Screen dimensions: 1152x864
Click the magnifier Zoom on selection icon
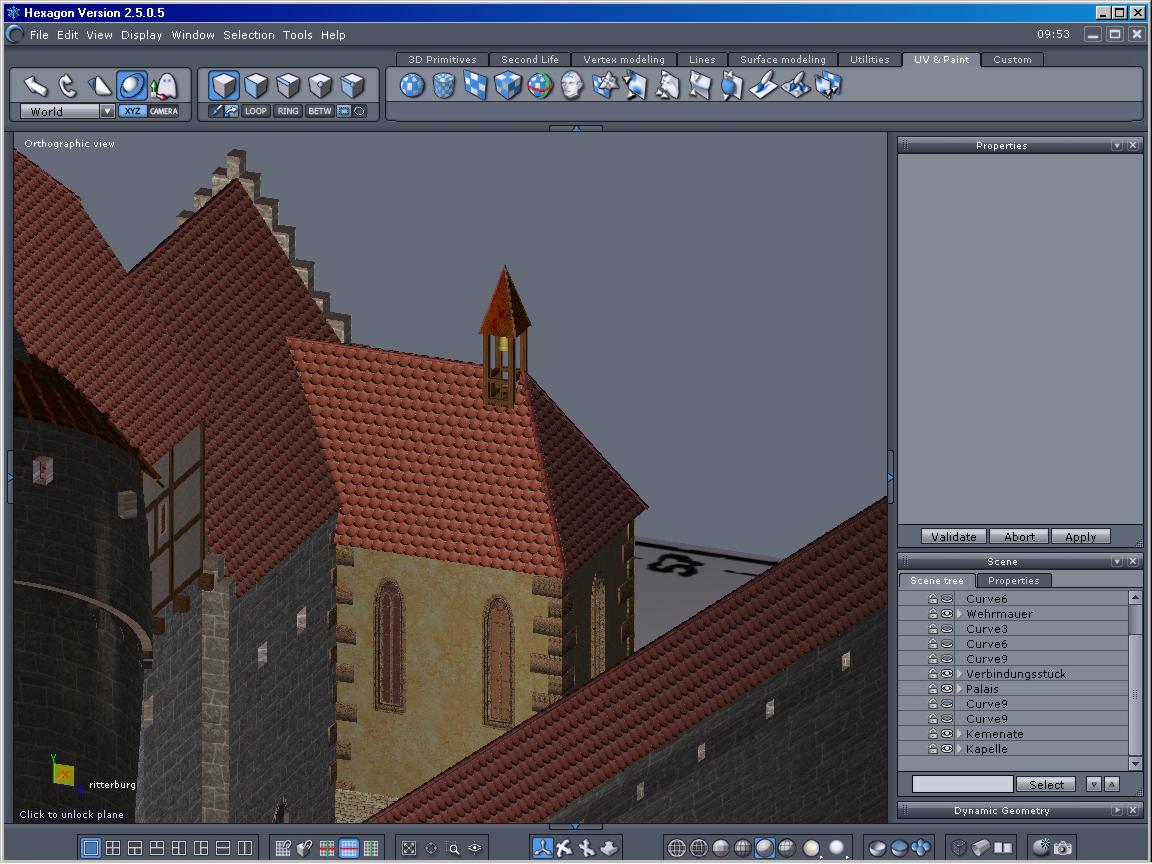pos(453,849)
